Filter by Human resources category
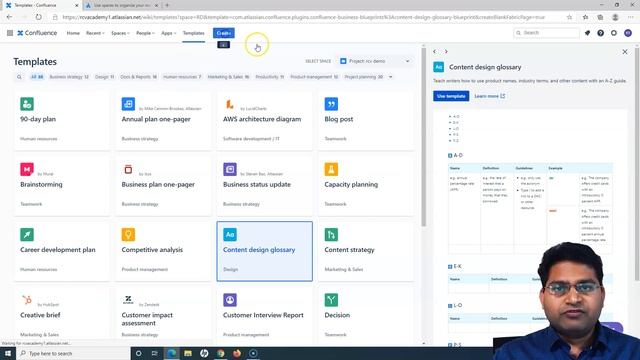 click(182, 77)
